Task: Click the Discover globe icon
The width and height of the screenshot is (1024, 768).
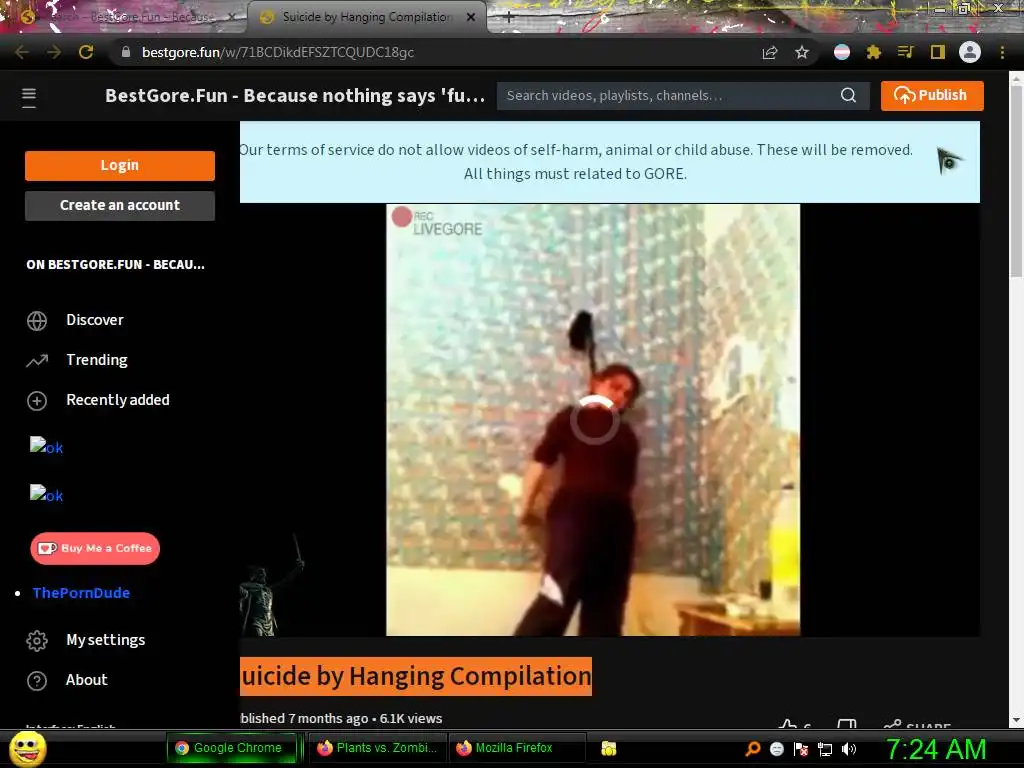Action: [x=37, y=321]
